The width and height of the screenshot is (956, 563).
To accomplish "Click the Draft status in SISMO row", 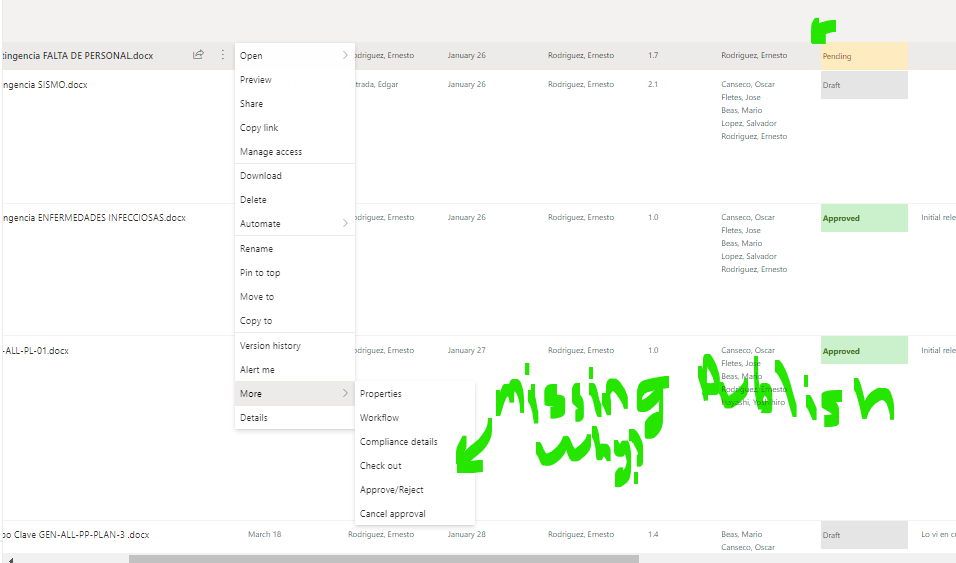I will pos(864,85).
